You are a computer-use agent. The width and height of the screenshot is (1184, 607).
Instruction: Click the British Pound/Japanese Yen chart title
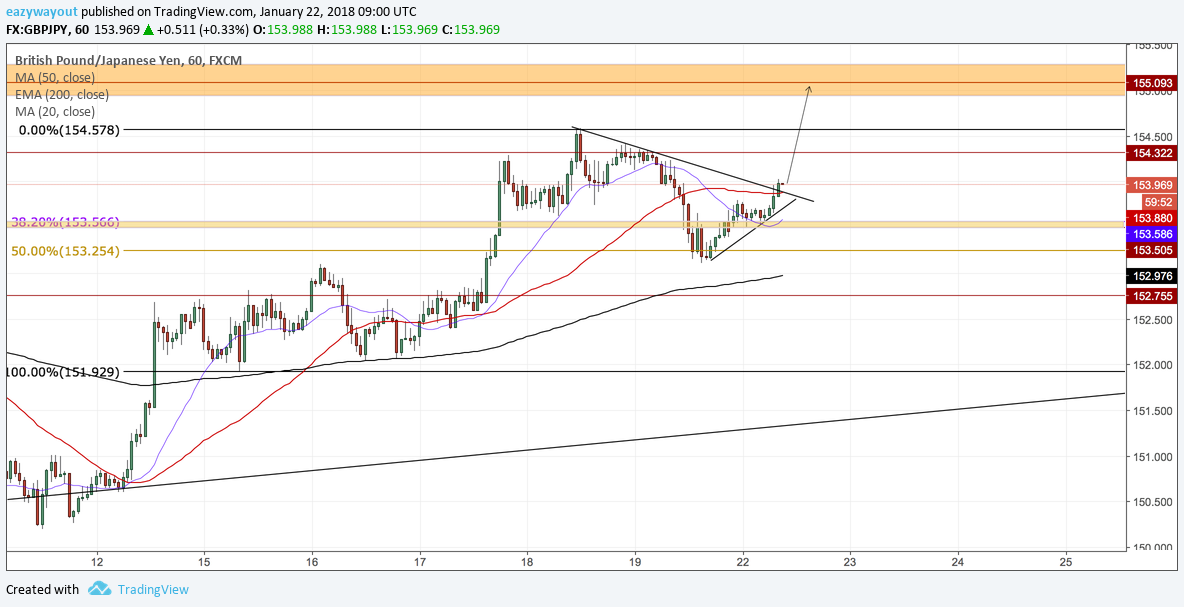[x=128, y=60]
